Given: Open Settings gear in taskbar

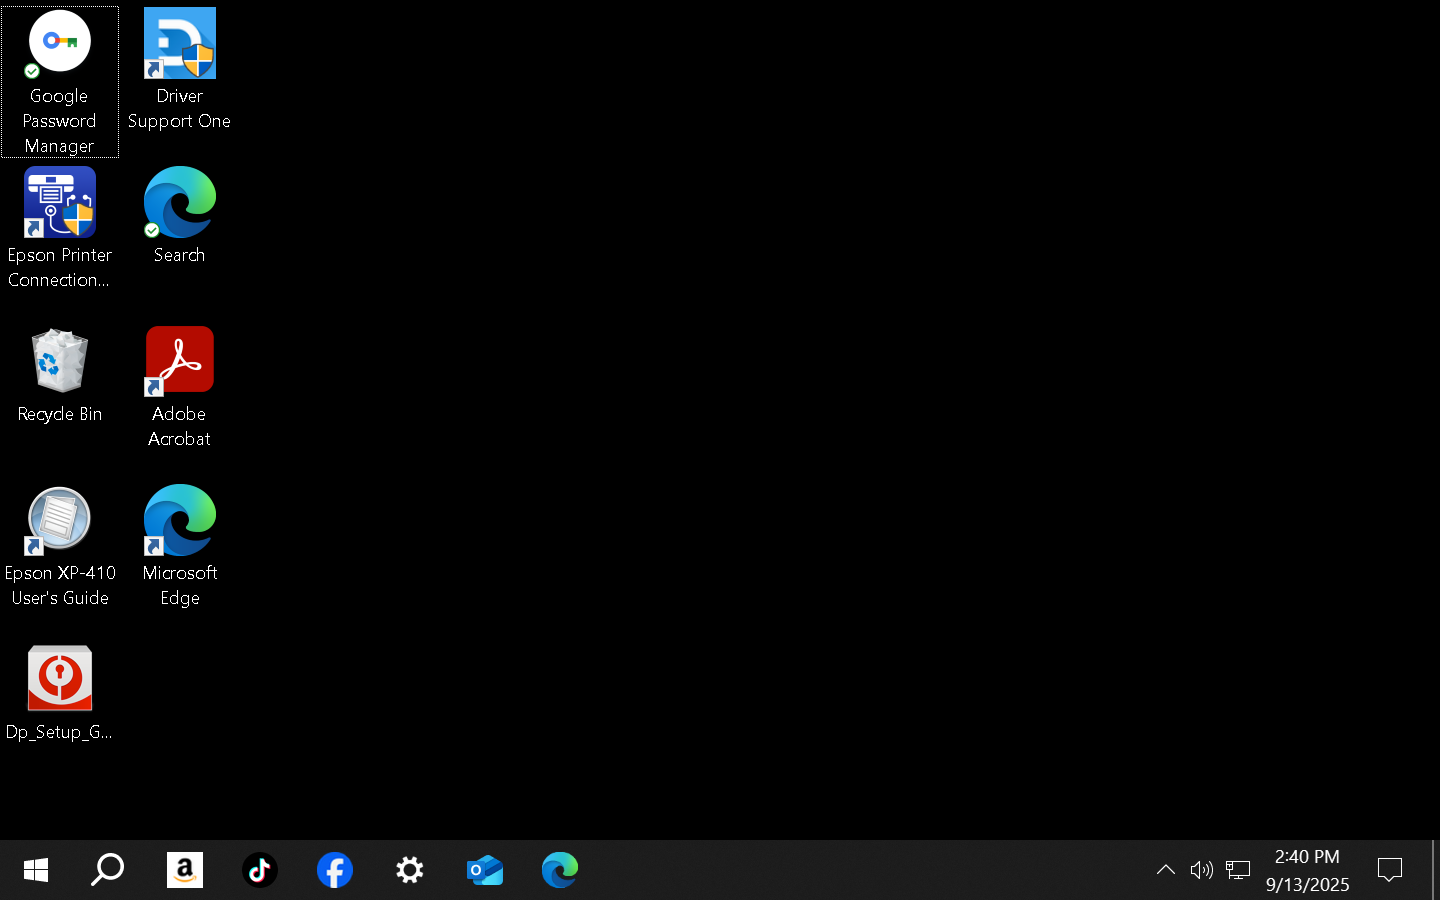Looking at the screenshot, I should [410, 870].
